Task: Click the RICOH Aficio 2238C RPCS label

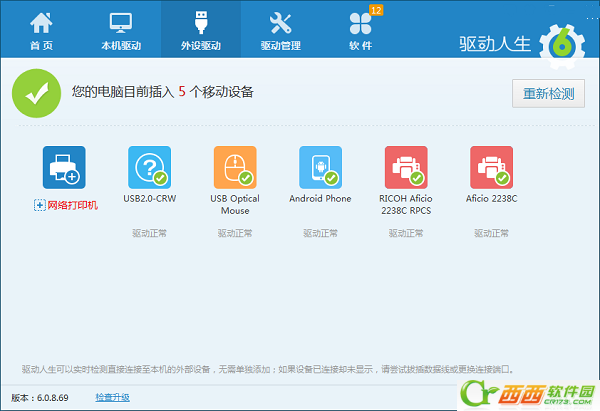Action: pyautogui.click(x=406, y=205)
